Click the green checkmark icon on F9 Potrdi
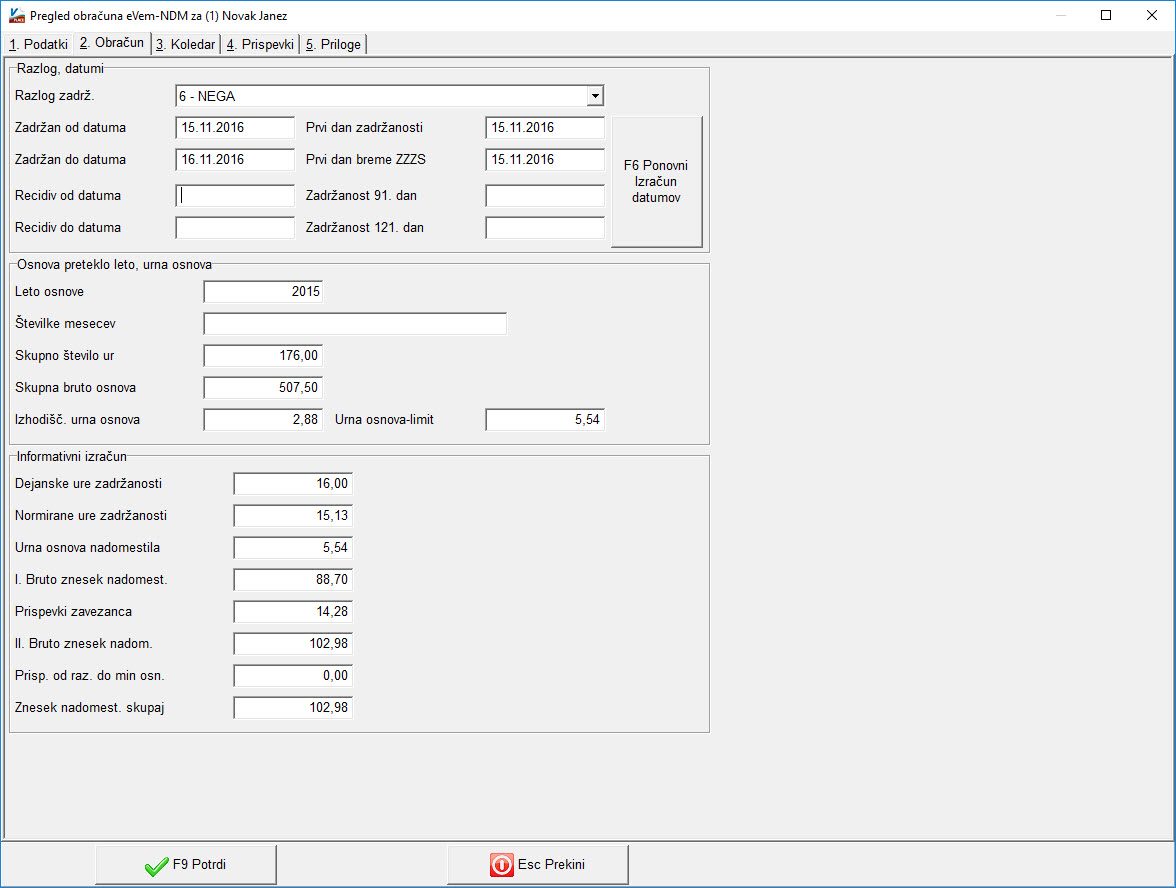 point(156,866)
